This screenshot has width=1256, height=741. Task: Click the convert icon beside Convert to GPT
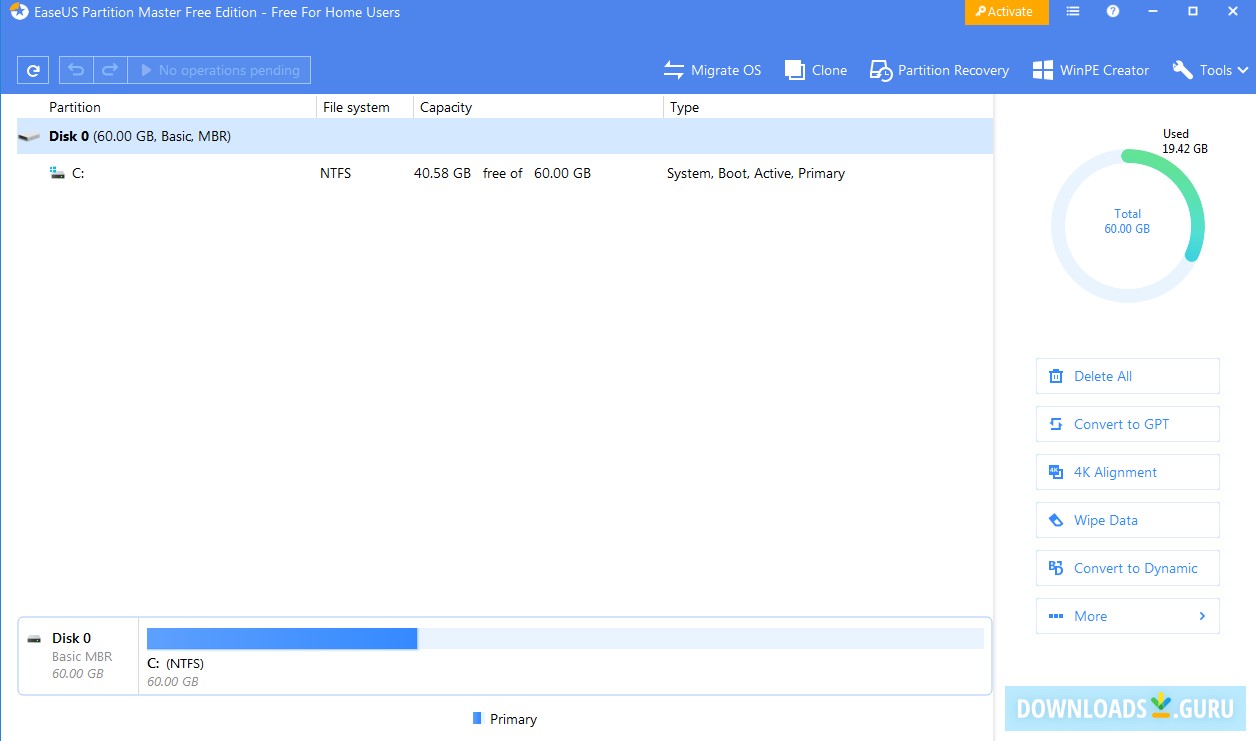(x=1055, y=424)
